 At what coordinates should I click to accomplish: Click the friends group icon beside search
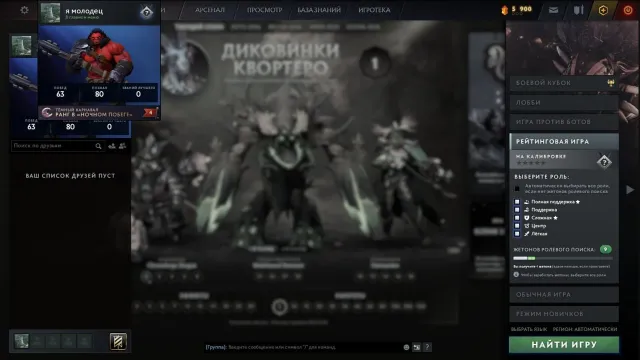pos(122,146)
